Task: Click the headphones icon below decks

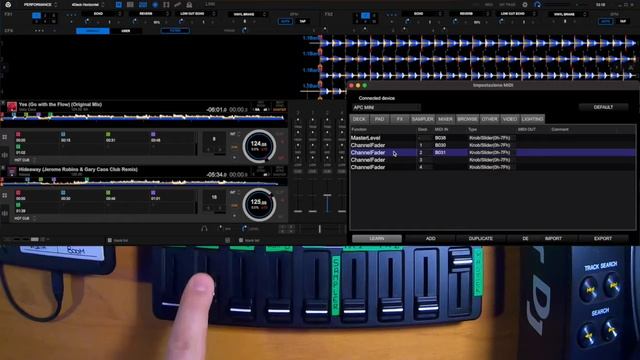Action: point(204,229)
